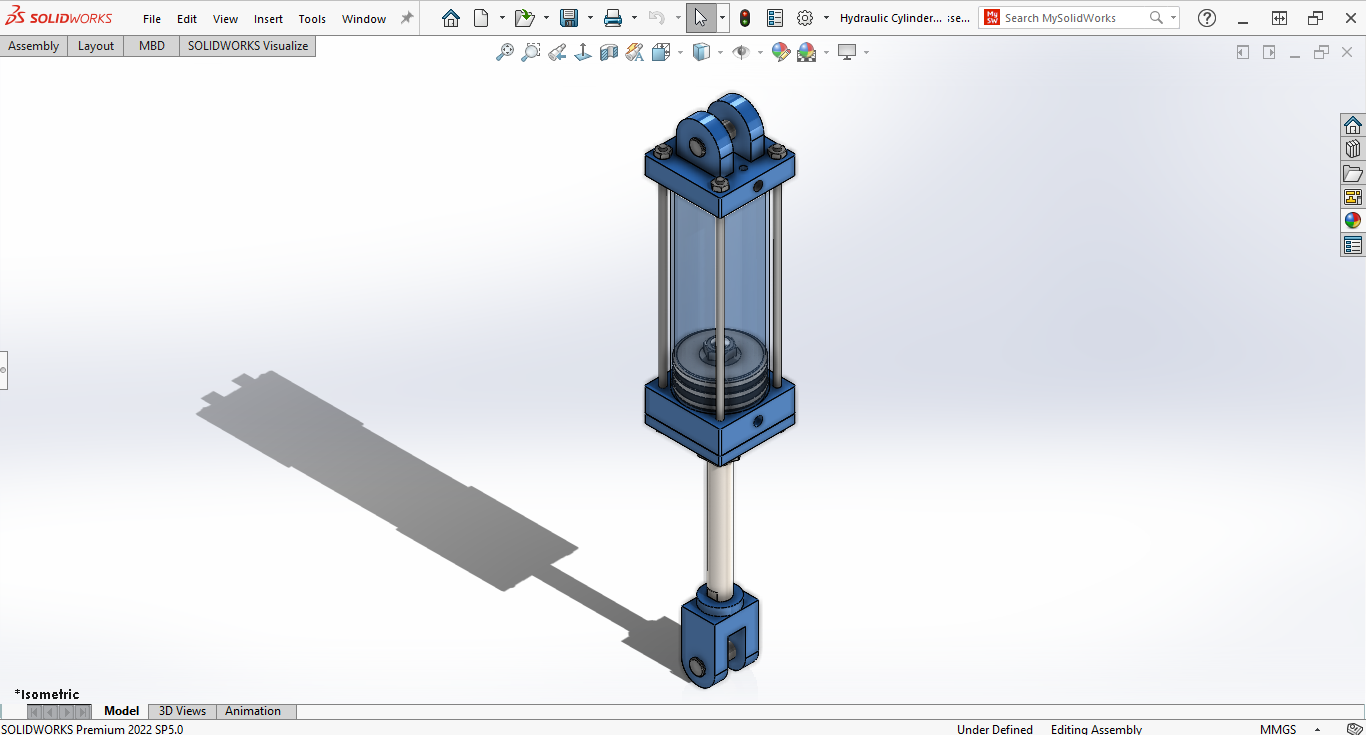1366x735 pixels.
Task: Open the Insert menu
Action: click(269, 19)
